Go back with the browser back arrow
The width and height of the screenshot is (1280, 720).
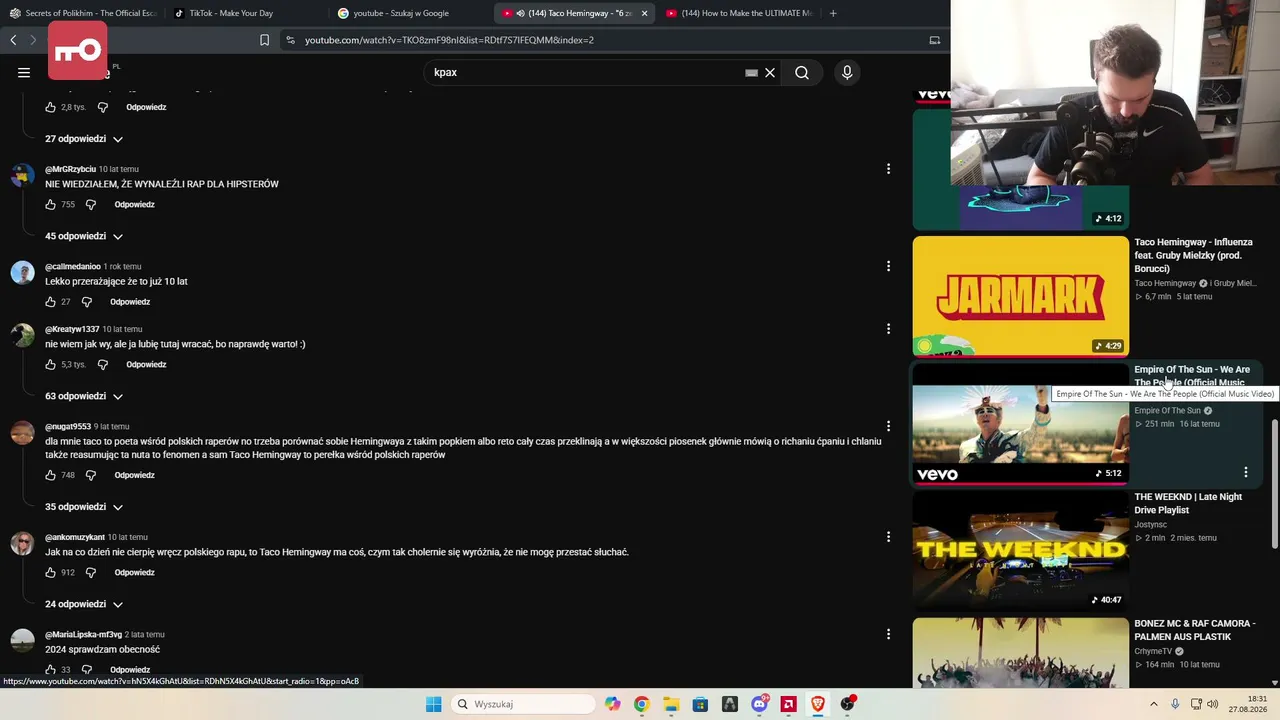coord(13,40)
